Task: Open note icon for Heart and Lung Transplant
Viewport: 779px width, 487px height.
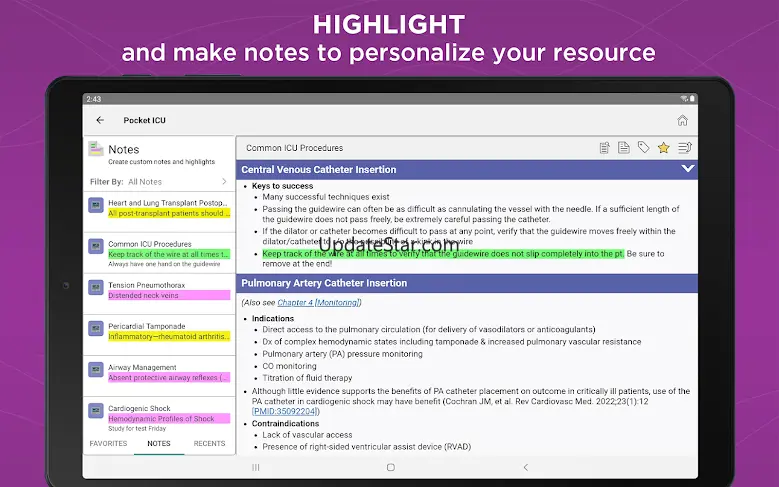Action: pyautogui.click(x=96, y=205)
